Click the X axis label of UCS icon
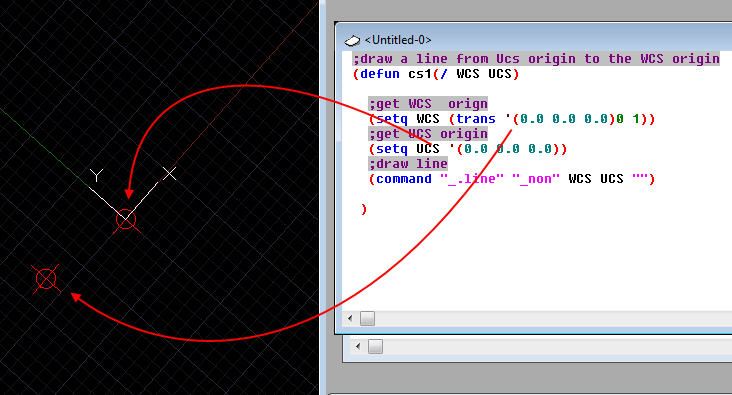 (170, 173)
